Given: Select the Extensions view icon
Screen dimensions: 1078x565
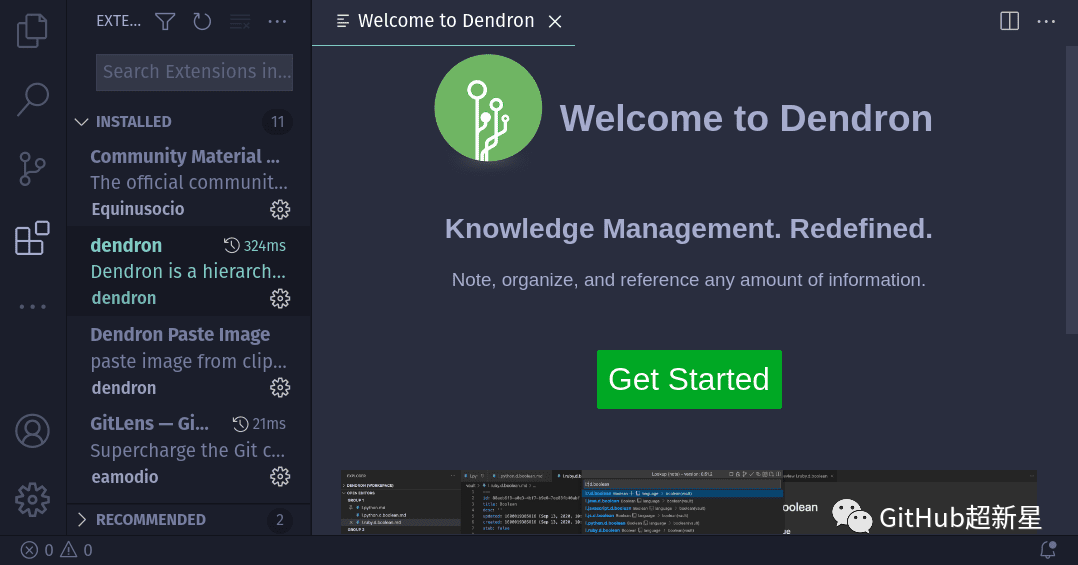Looking at the screenshot, I should pyautogui.click(x=32, y=238).
